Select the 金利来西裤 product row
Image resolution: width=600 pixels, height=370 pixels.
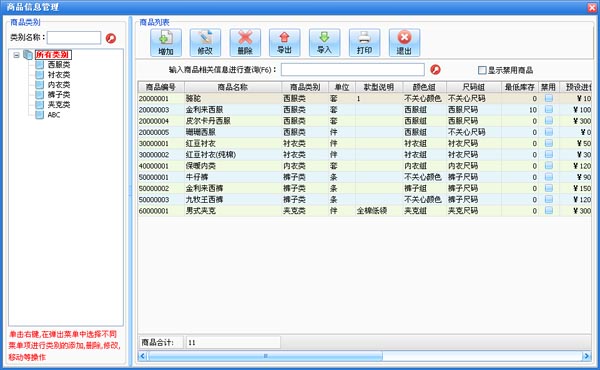click(x=365, y=188)
